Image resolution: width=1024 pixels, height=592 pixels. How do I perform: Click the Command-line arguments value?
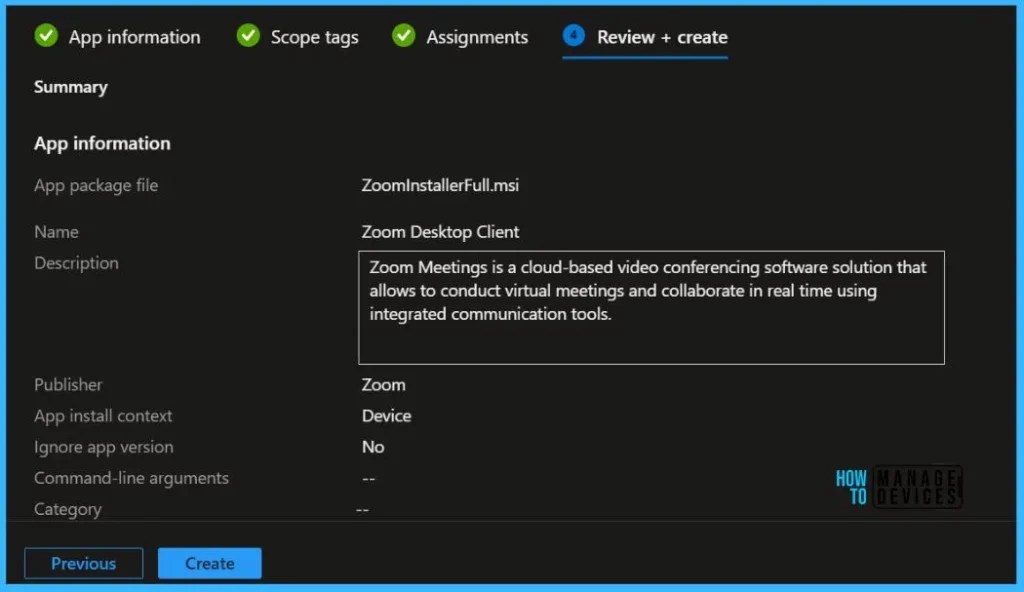(369, 478)
